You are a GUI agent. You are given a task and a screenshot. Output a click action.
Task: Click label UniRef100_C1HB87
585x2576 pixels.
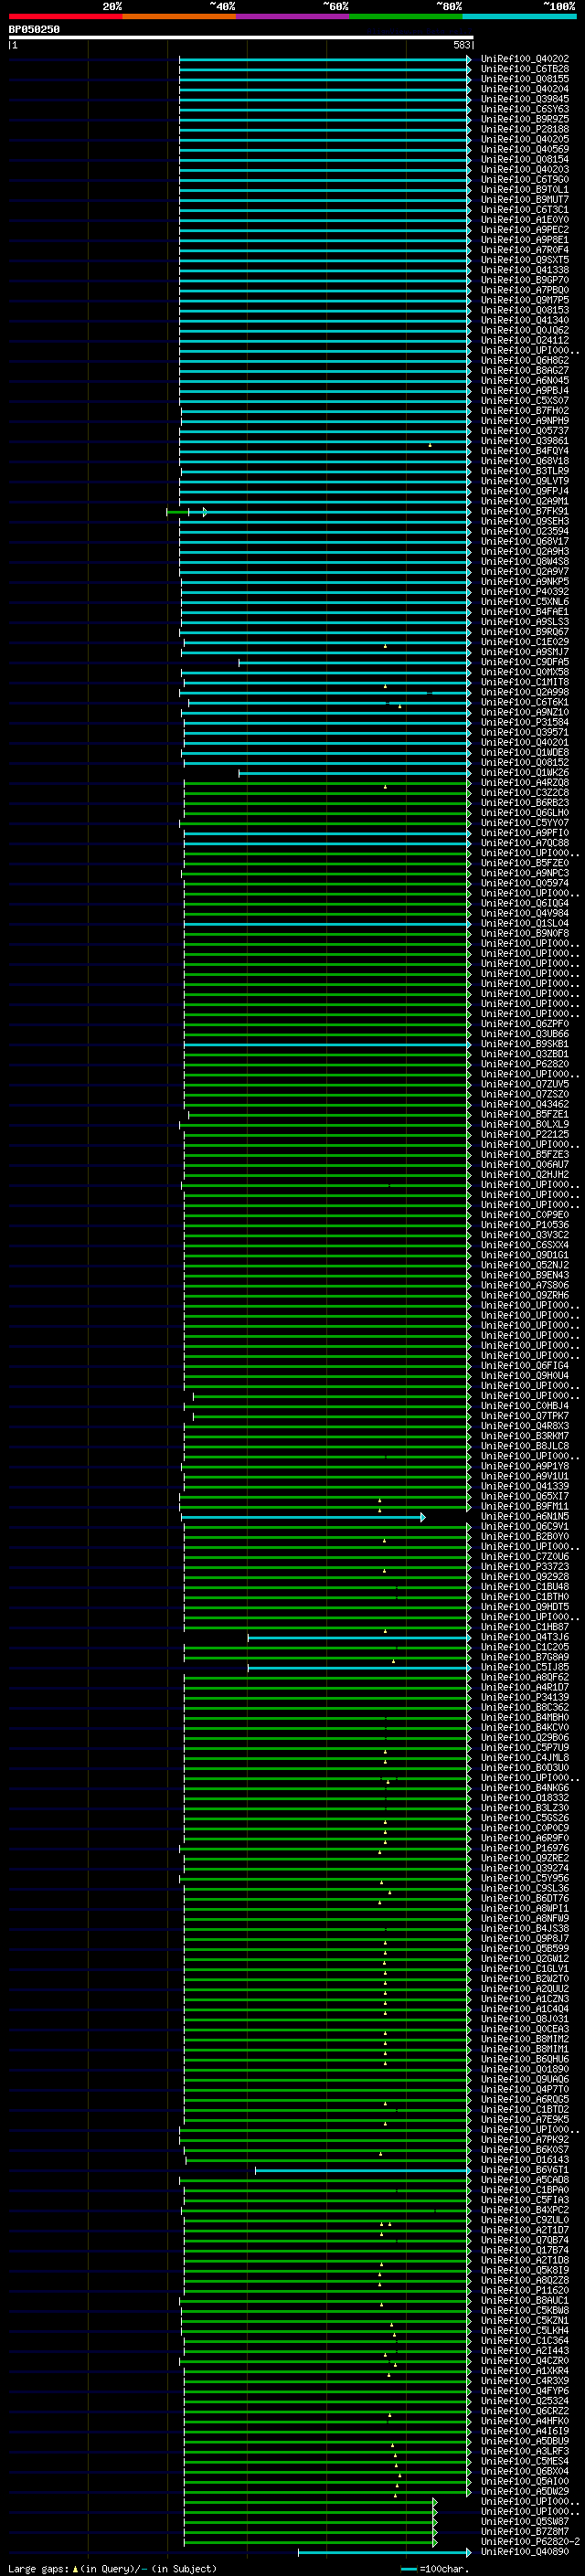[524, 1627]
